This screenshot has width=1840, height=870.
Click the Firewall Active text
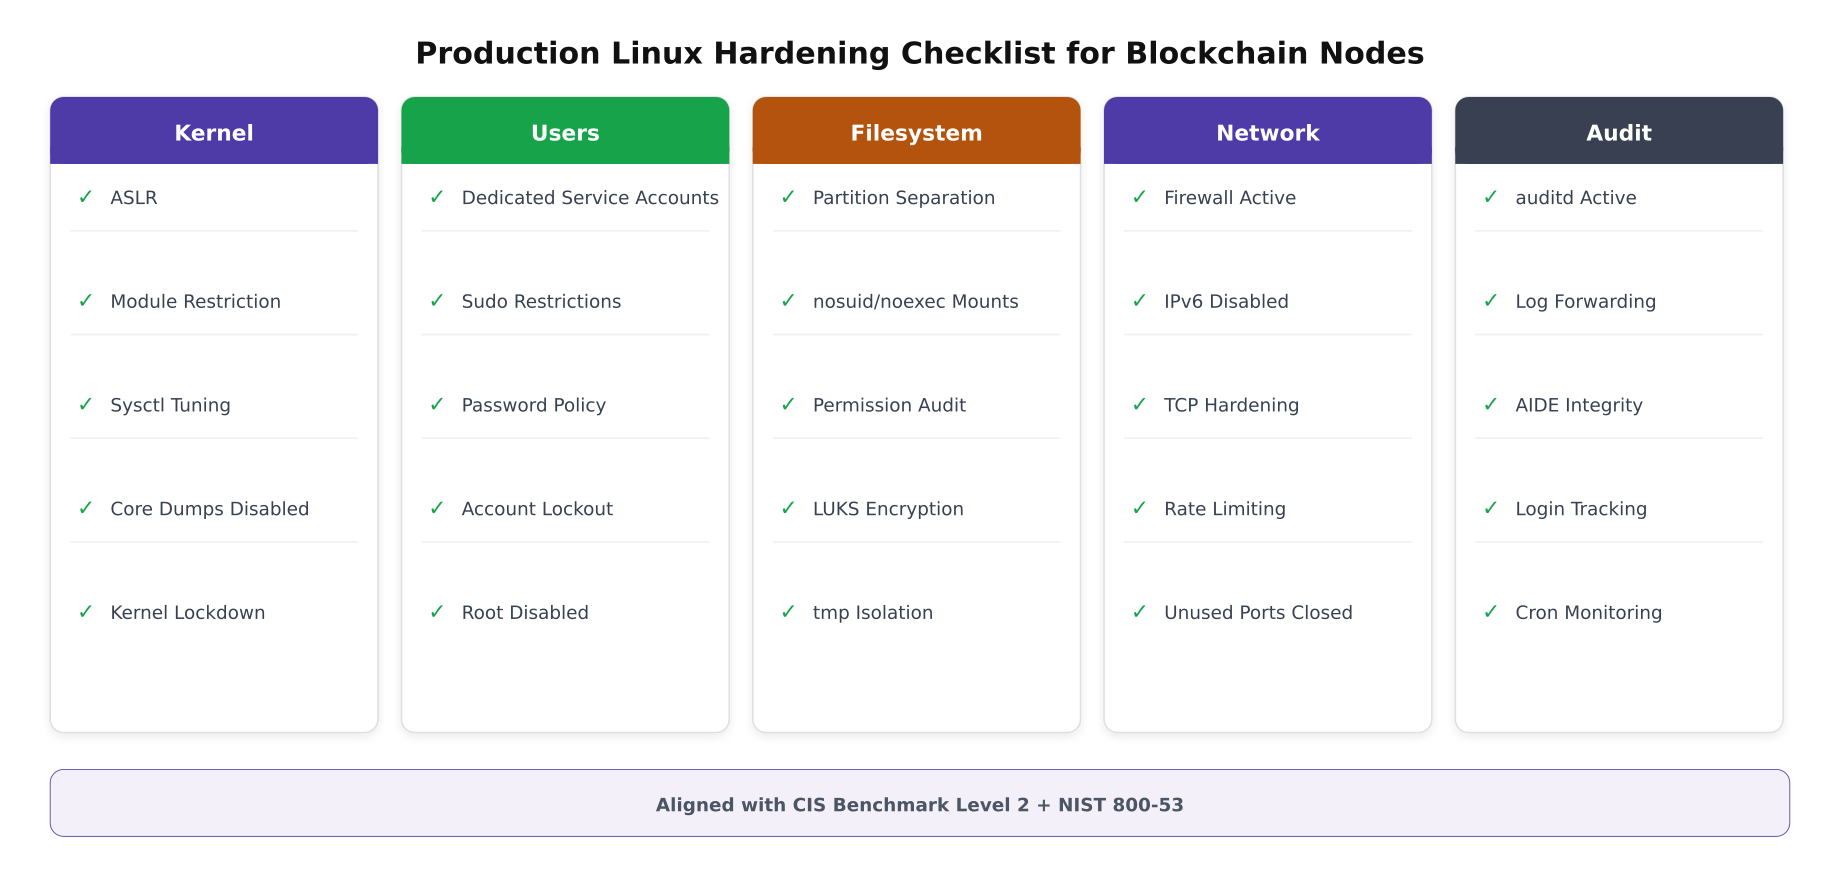(1230, 198)
